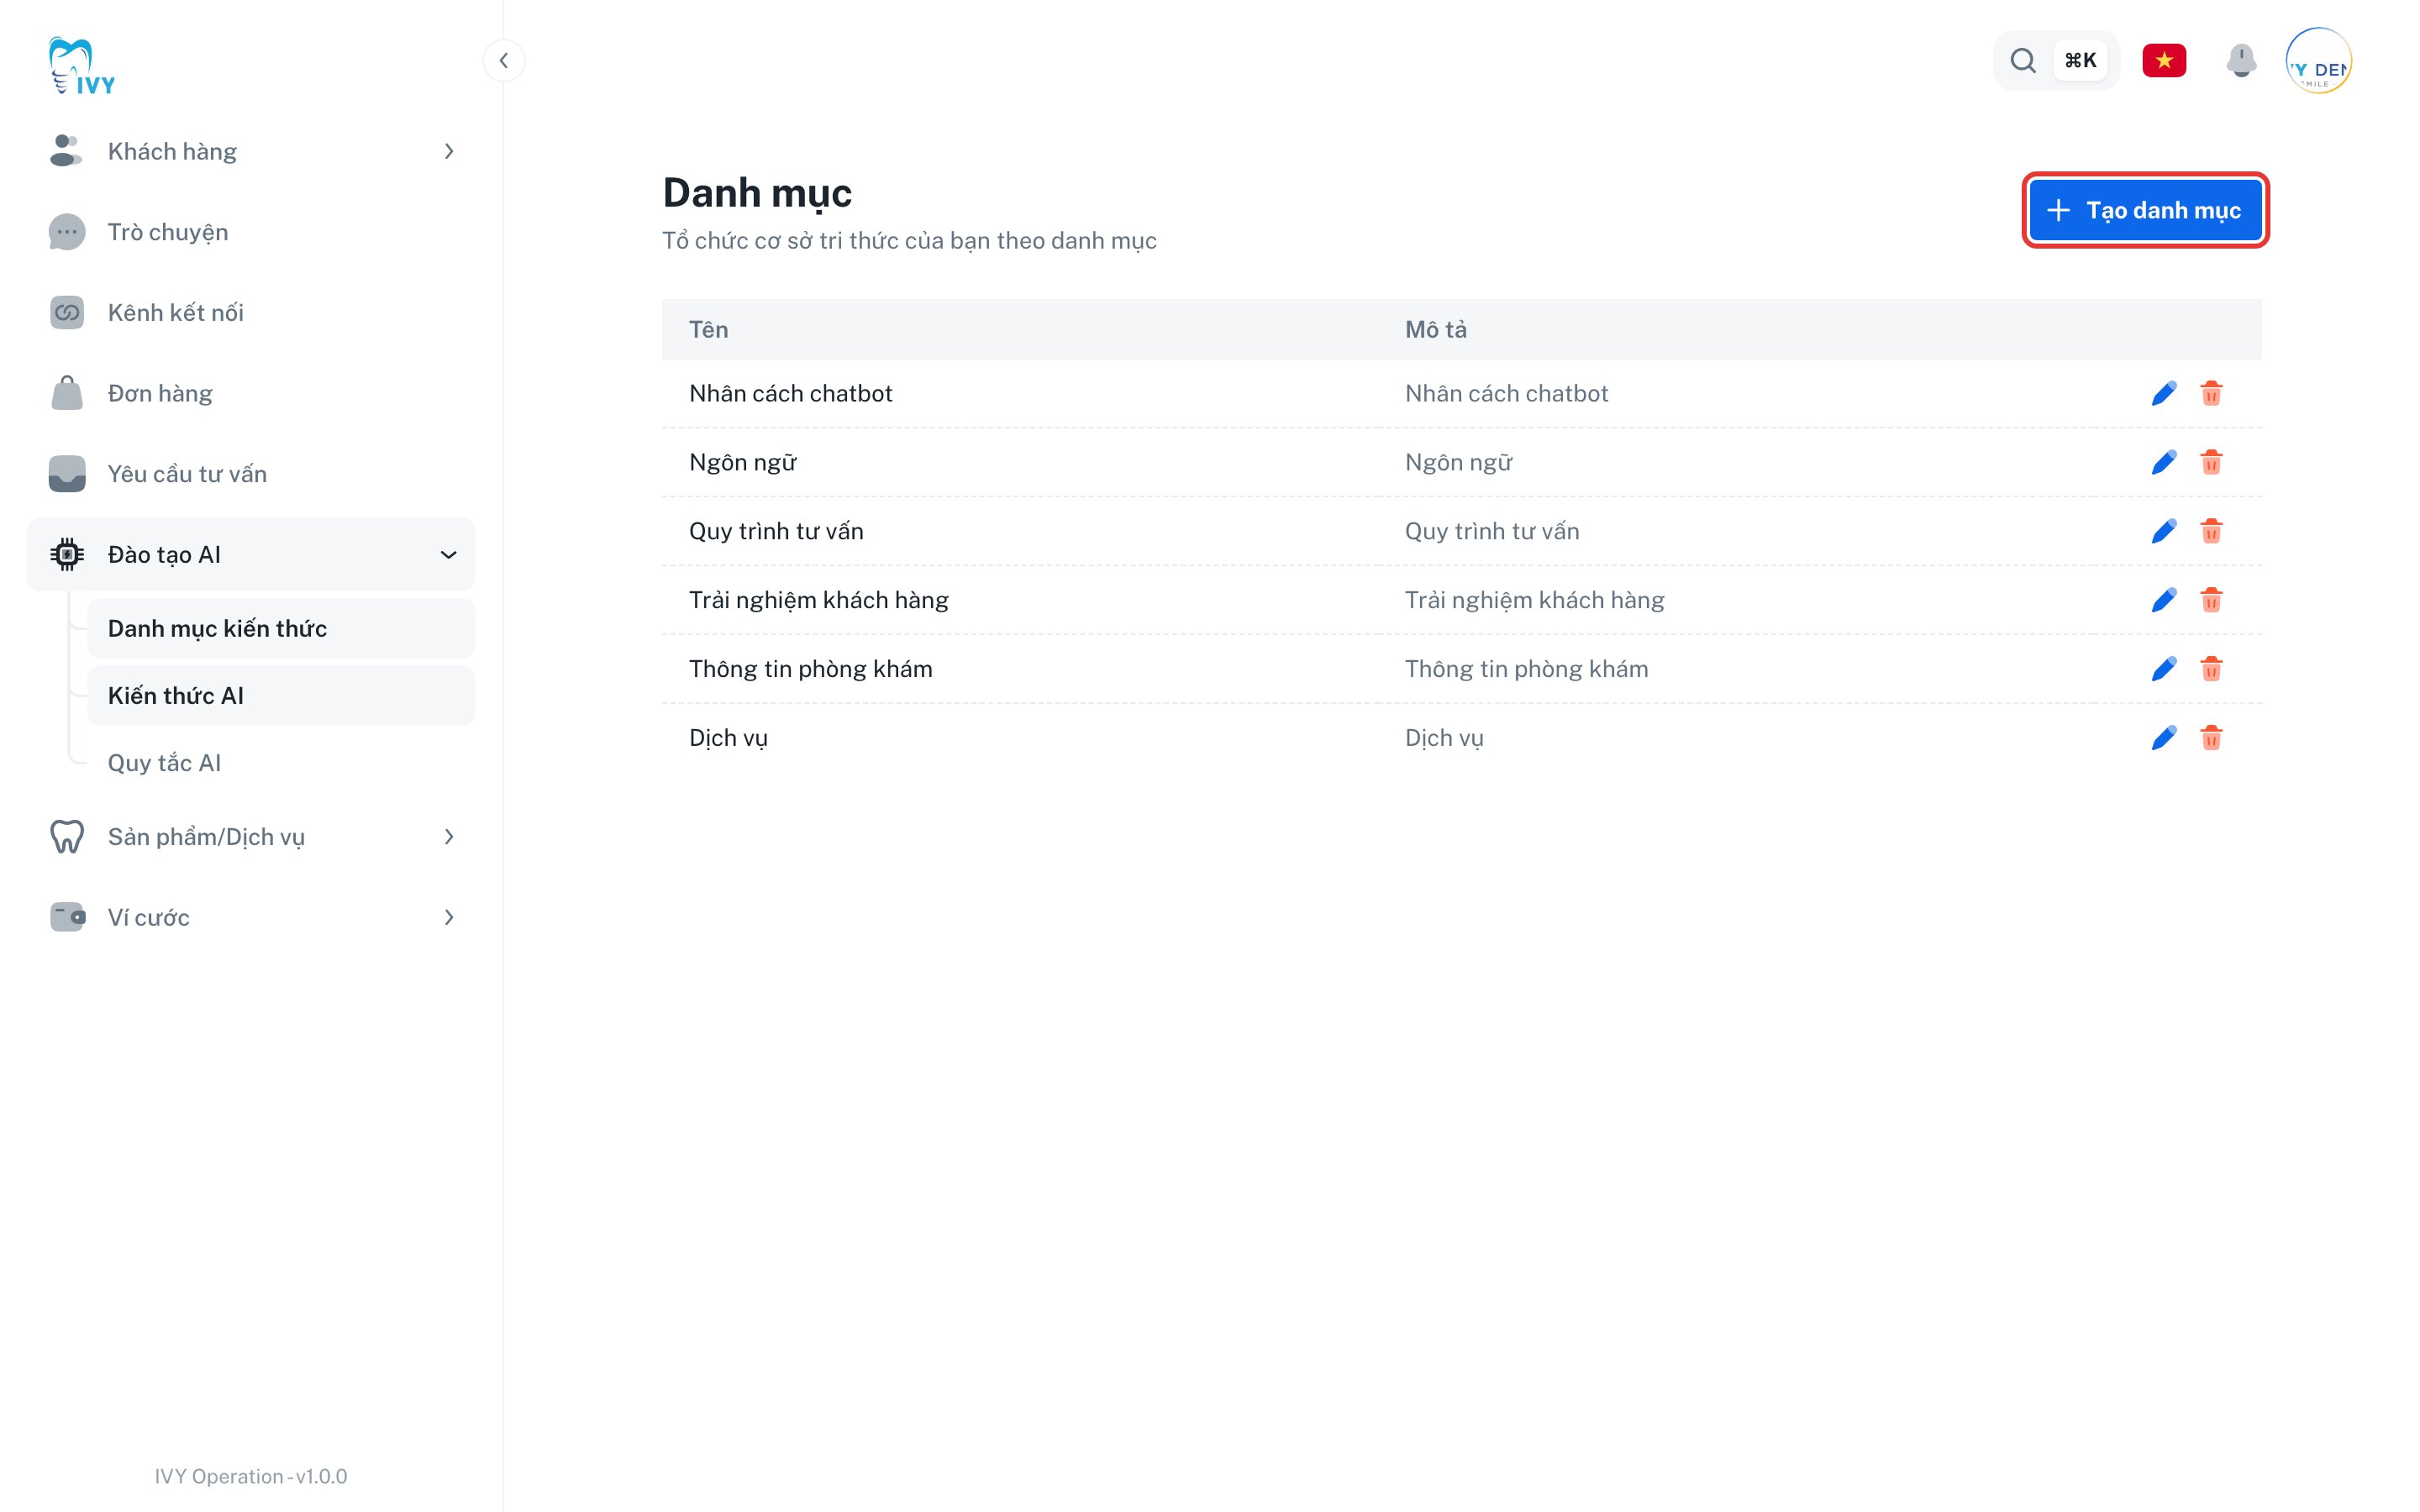The image size is (2420, 1512).
Task: Delete the Quy trình tư vấn row
Action: pyautogui.click(x=2211, y=531)
